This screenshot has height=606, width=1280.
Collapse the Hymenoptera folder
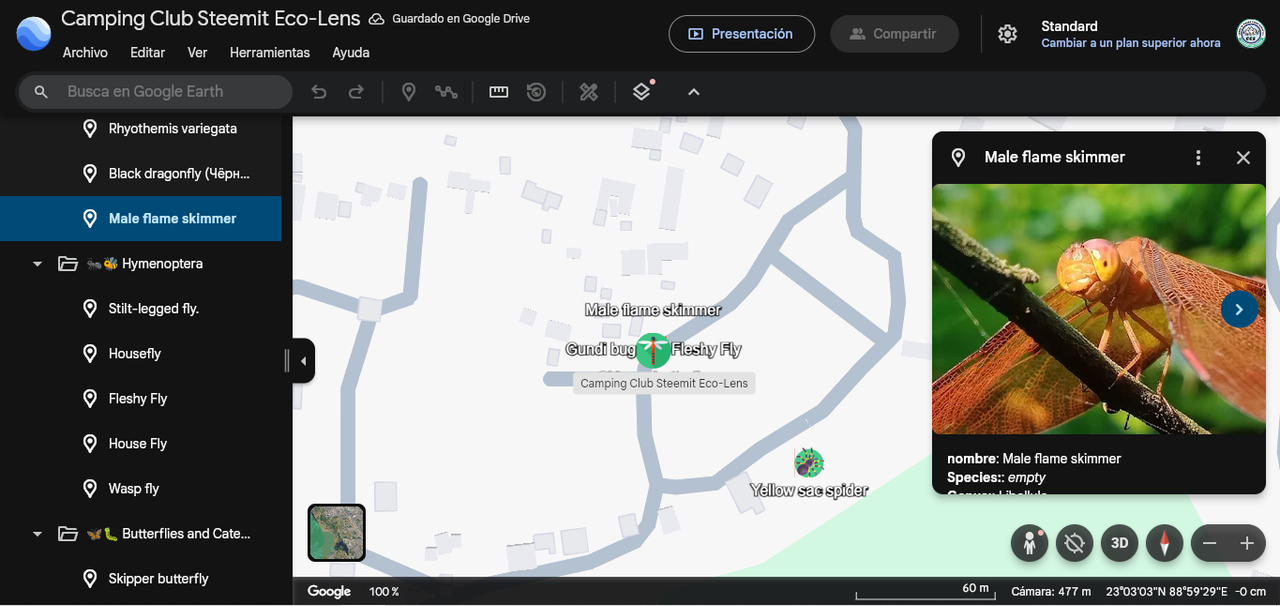(x=37, y=264)
